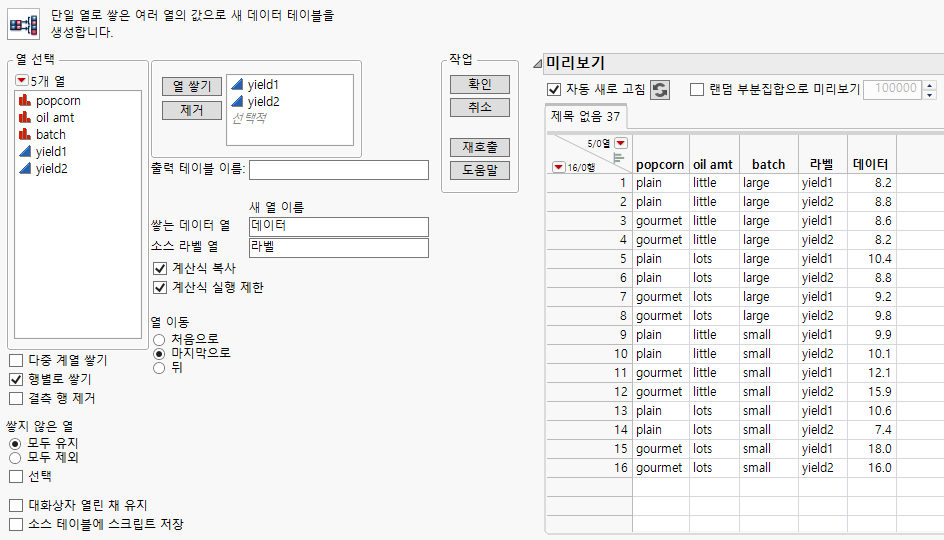This screenshot has width=944, height=540.
Task: Click the popcorn column header in preview
Action: [660, 164]
